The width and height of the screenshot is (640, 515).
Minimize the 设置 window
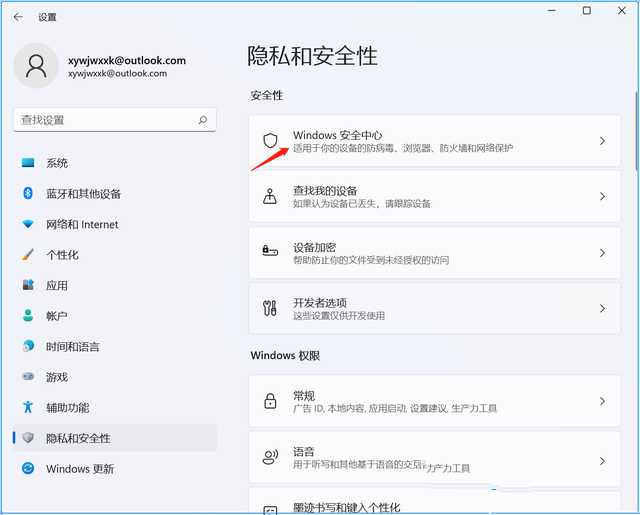[552, 11]
